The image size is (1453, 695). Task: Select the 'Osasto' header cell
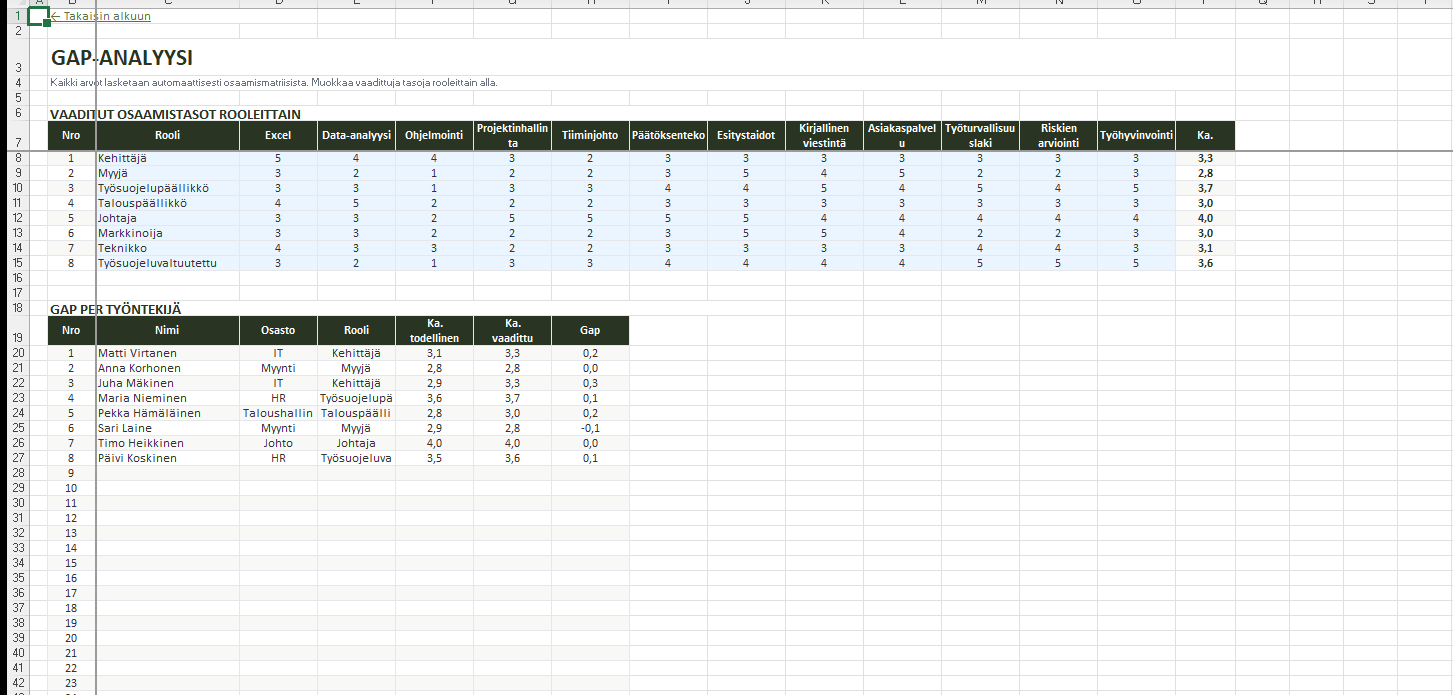pos(278,331)
